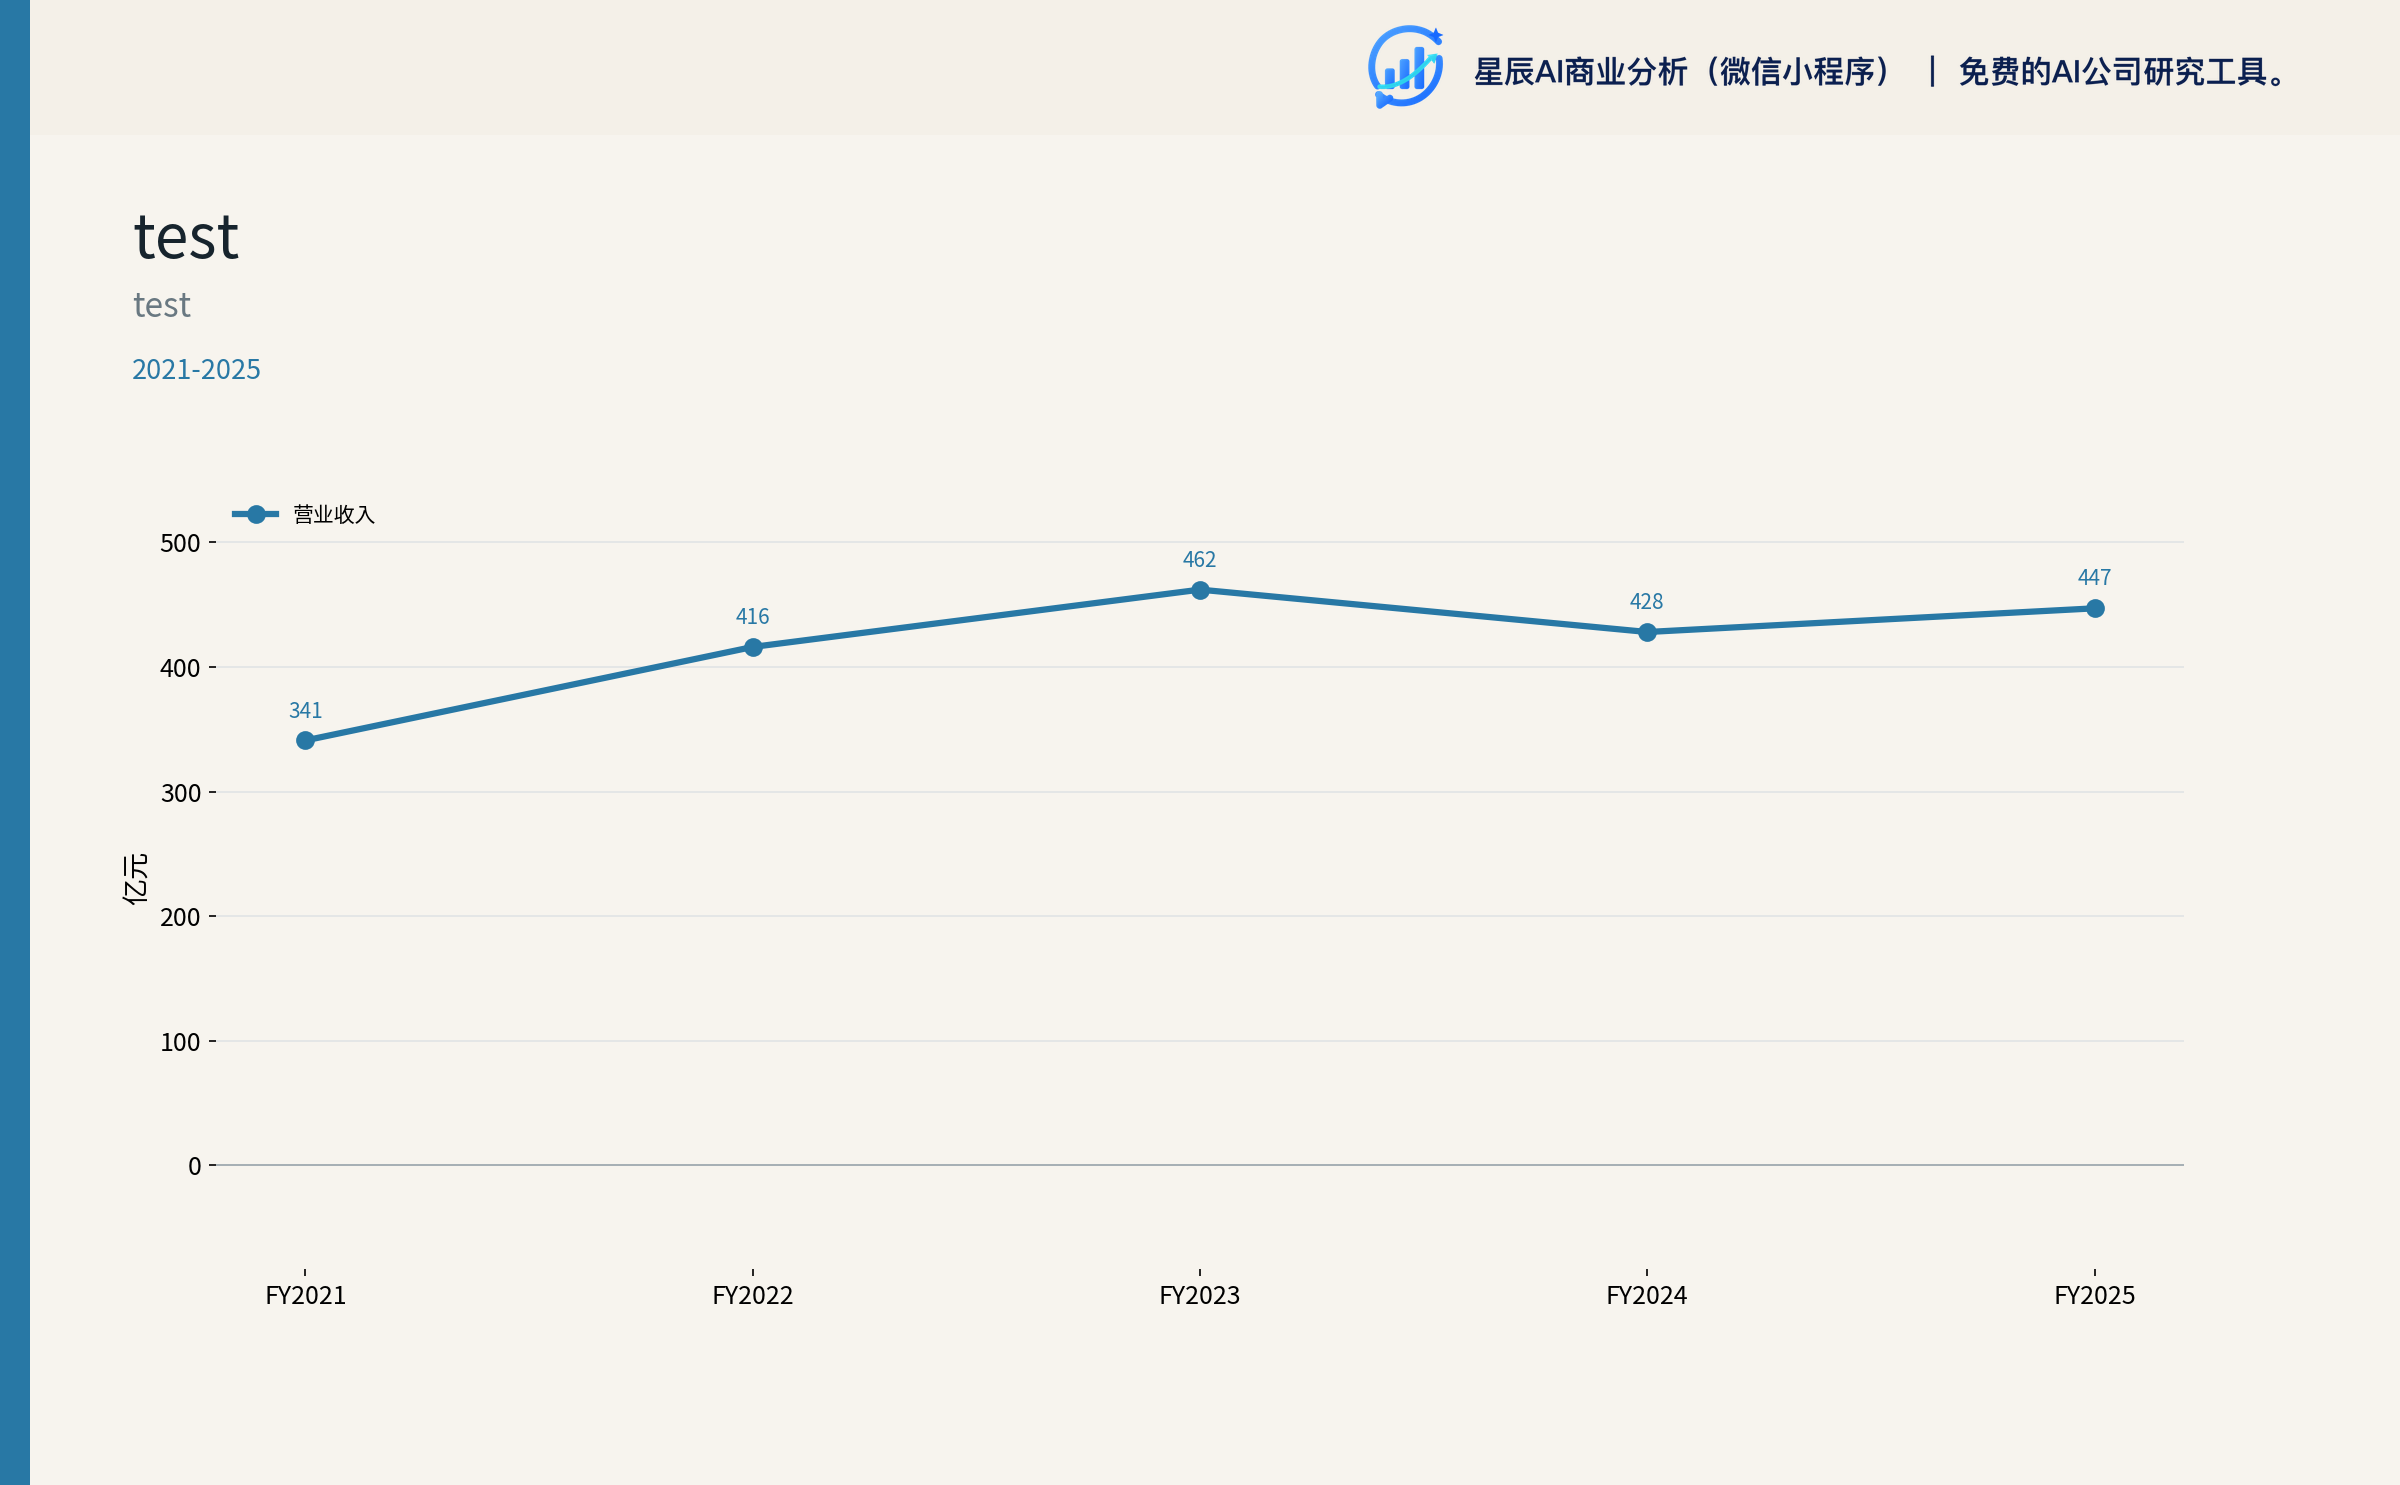Click the 营业收入 legend label

coord(334,514)
